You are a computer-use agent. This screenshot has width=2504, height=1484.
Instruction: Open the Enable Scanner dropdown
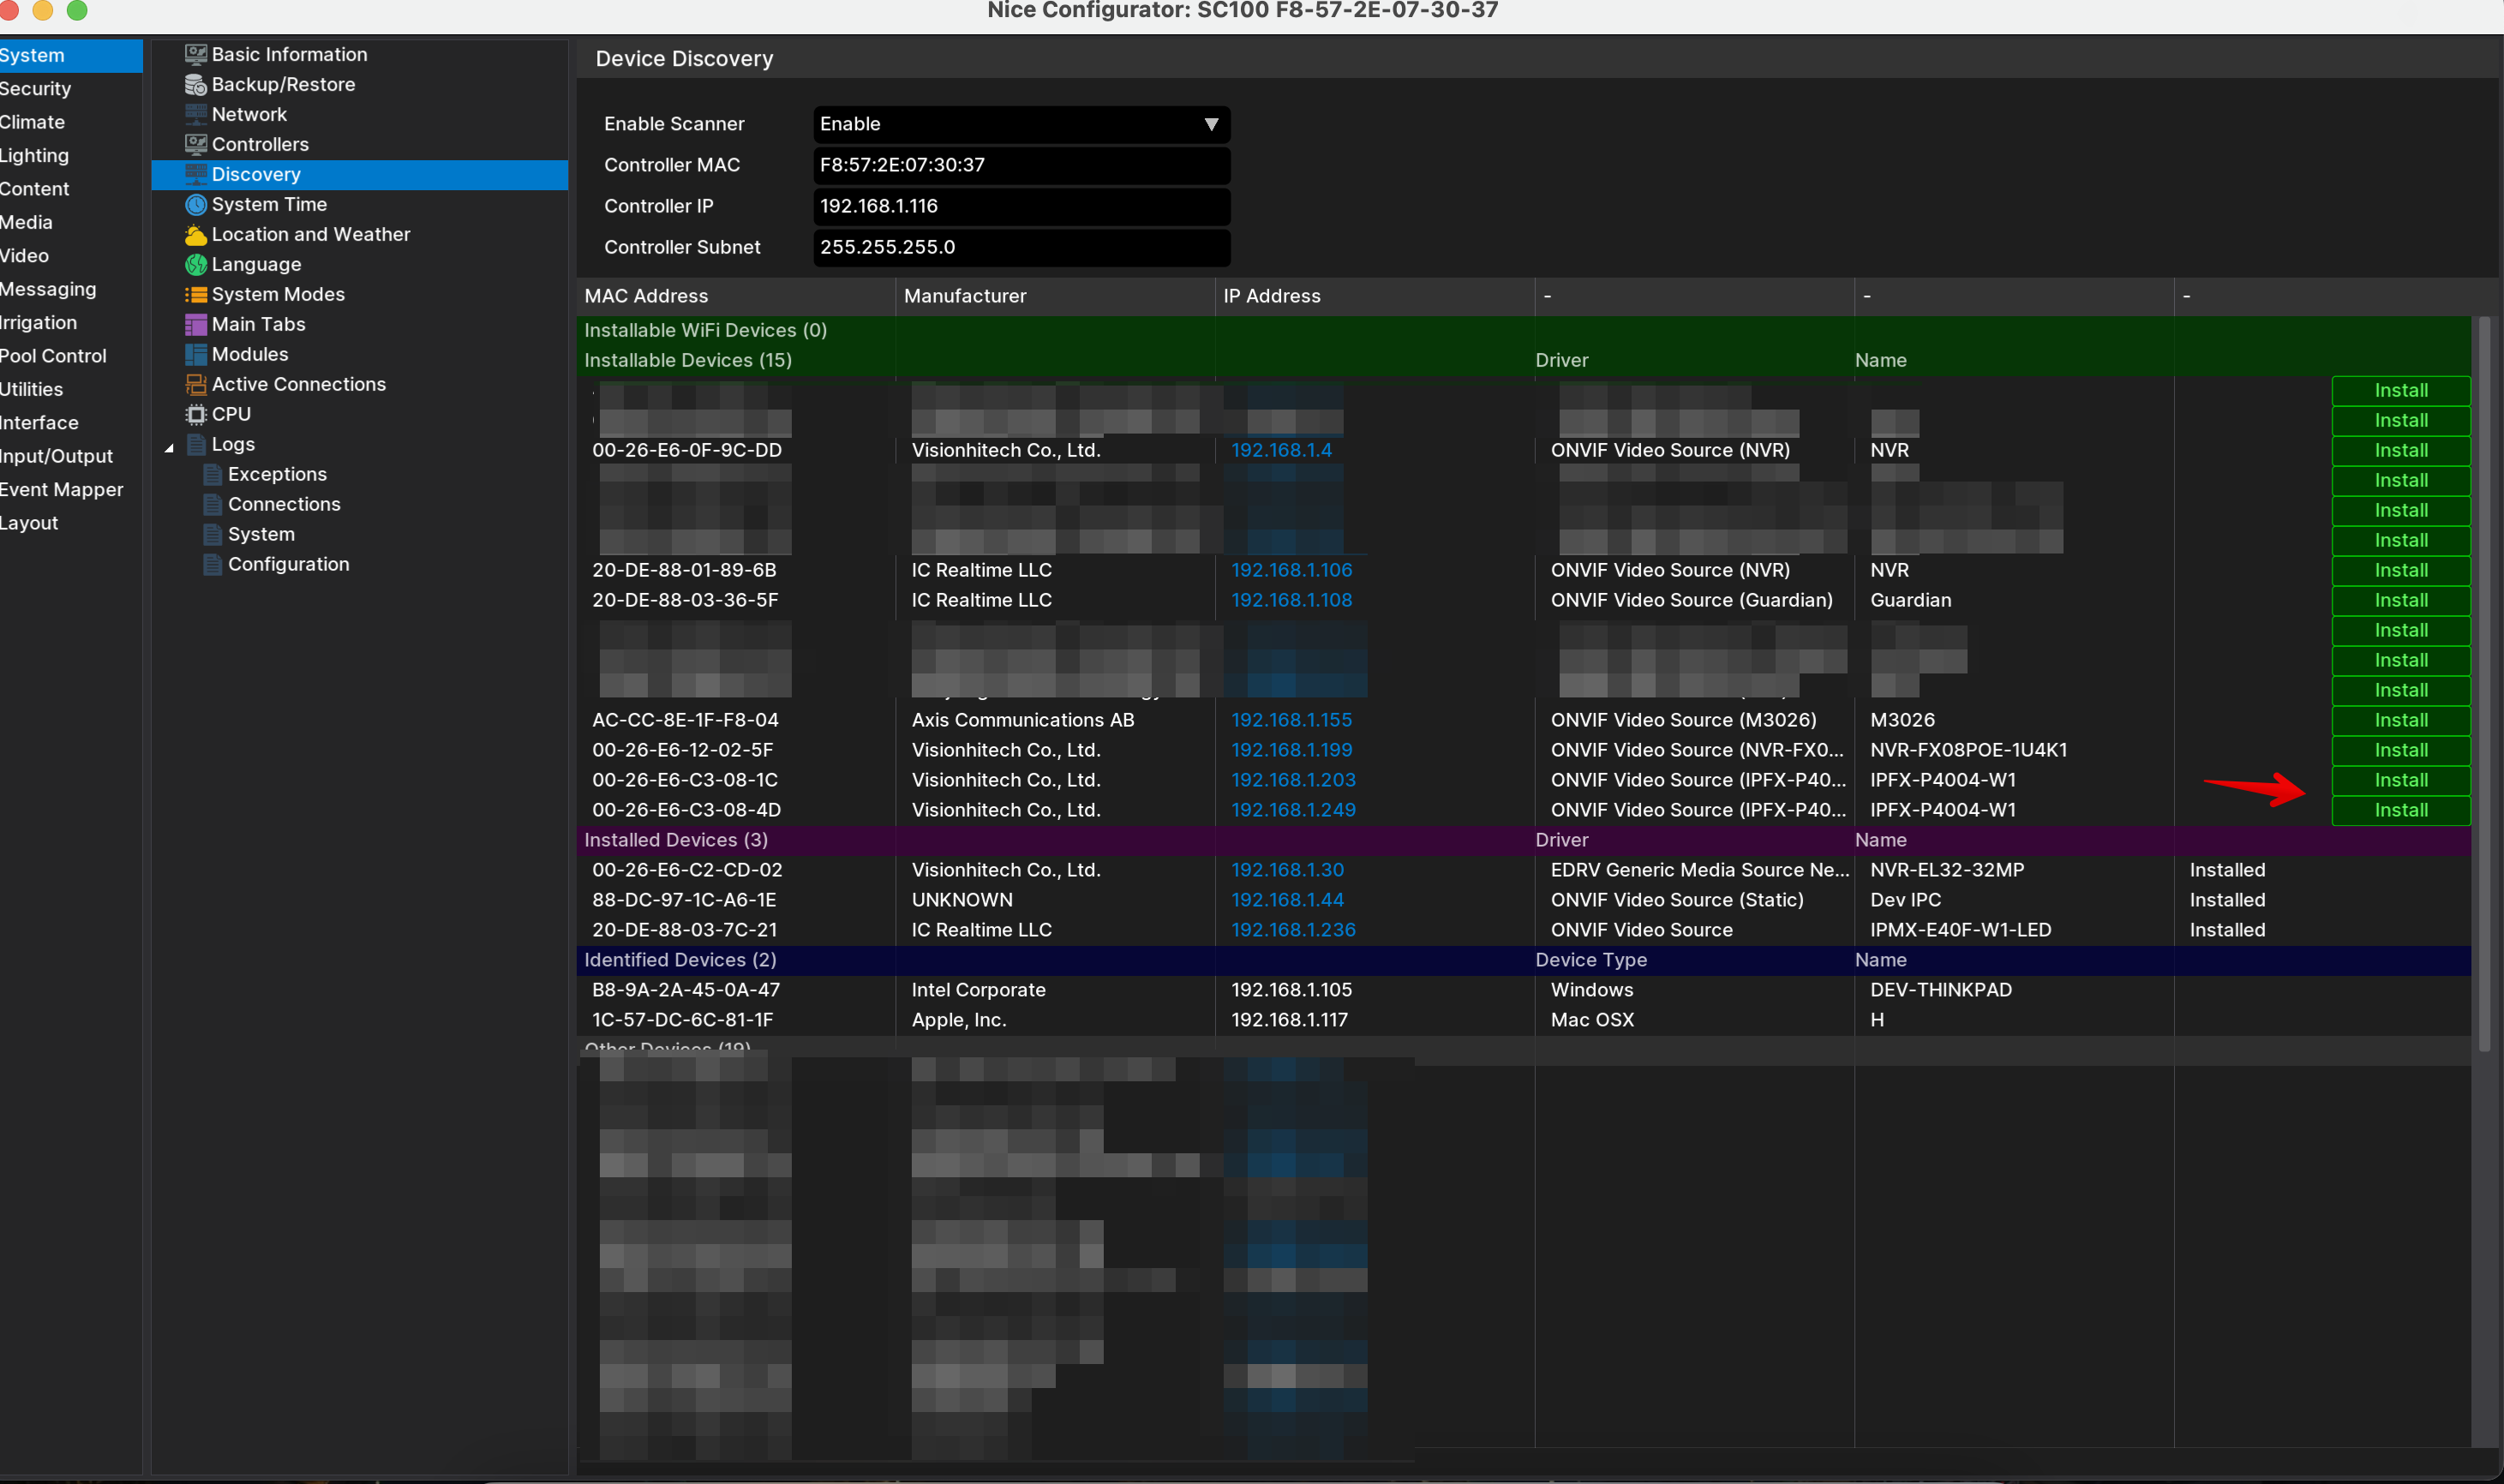1021,124
